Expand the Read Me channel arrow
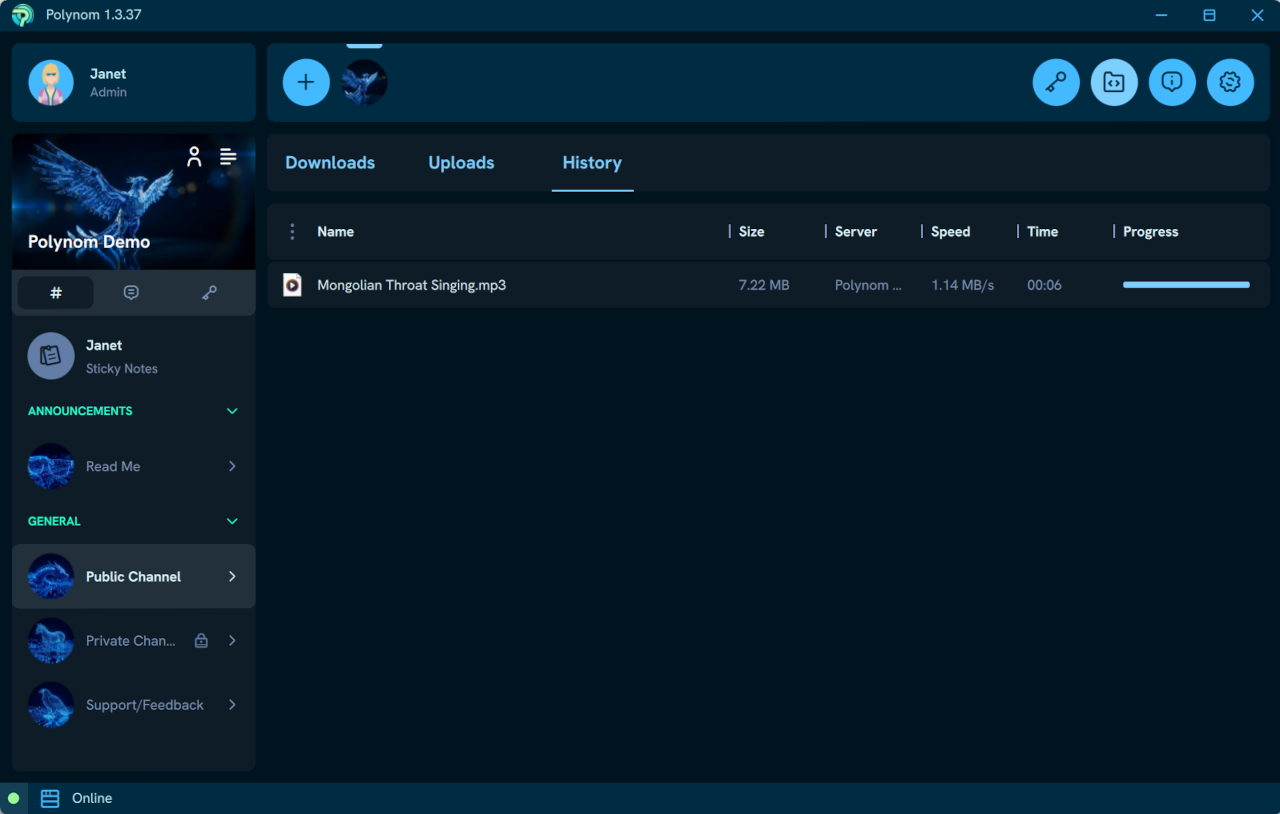Screen dimensions: 1280x814 click(x=232, y=466)
